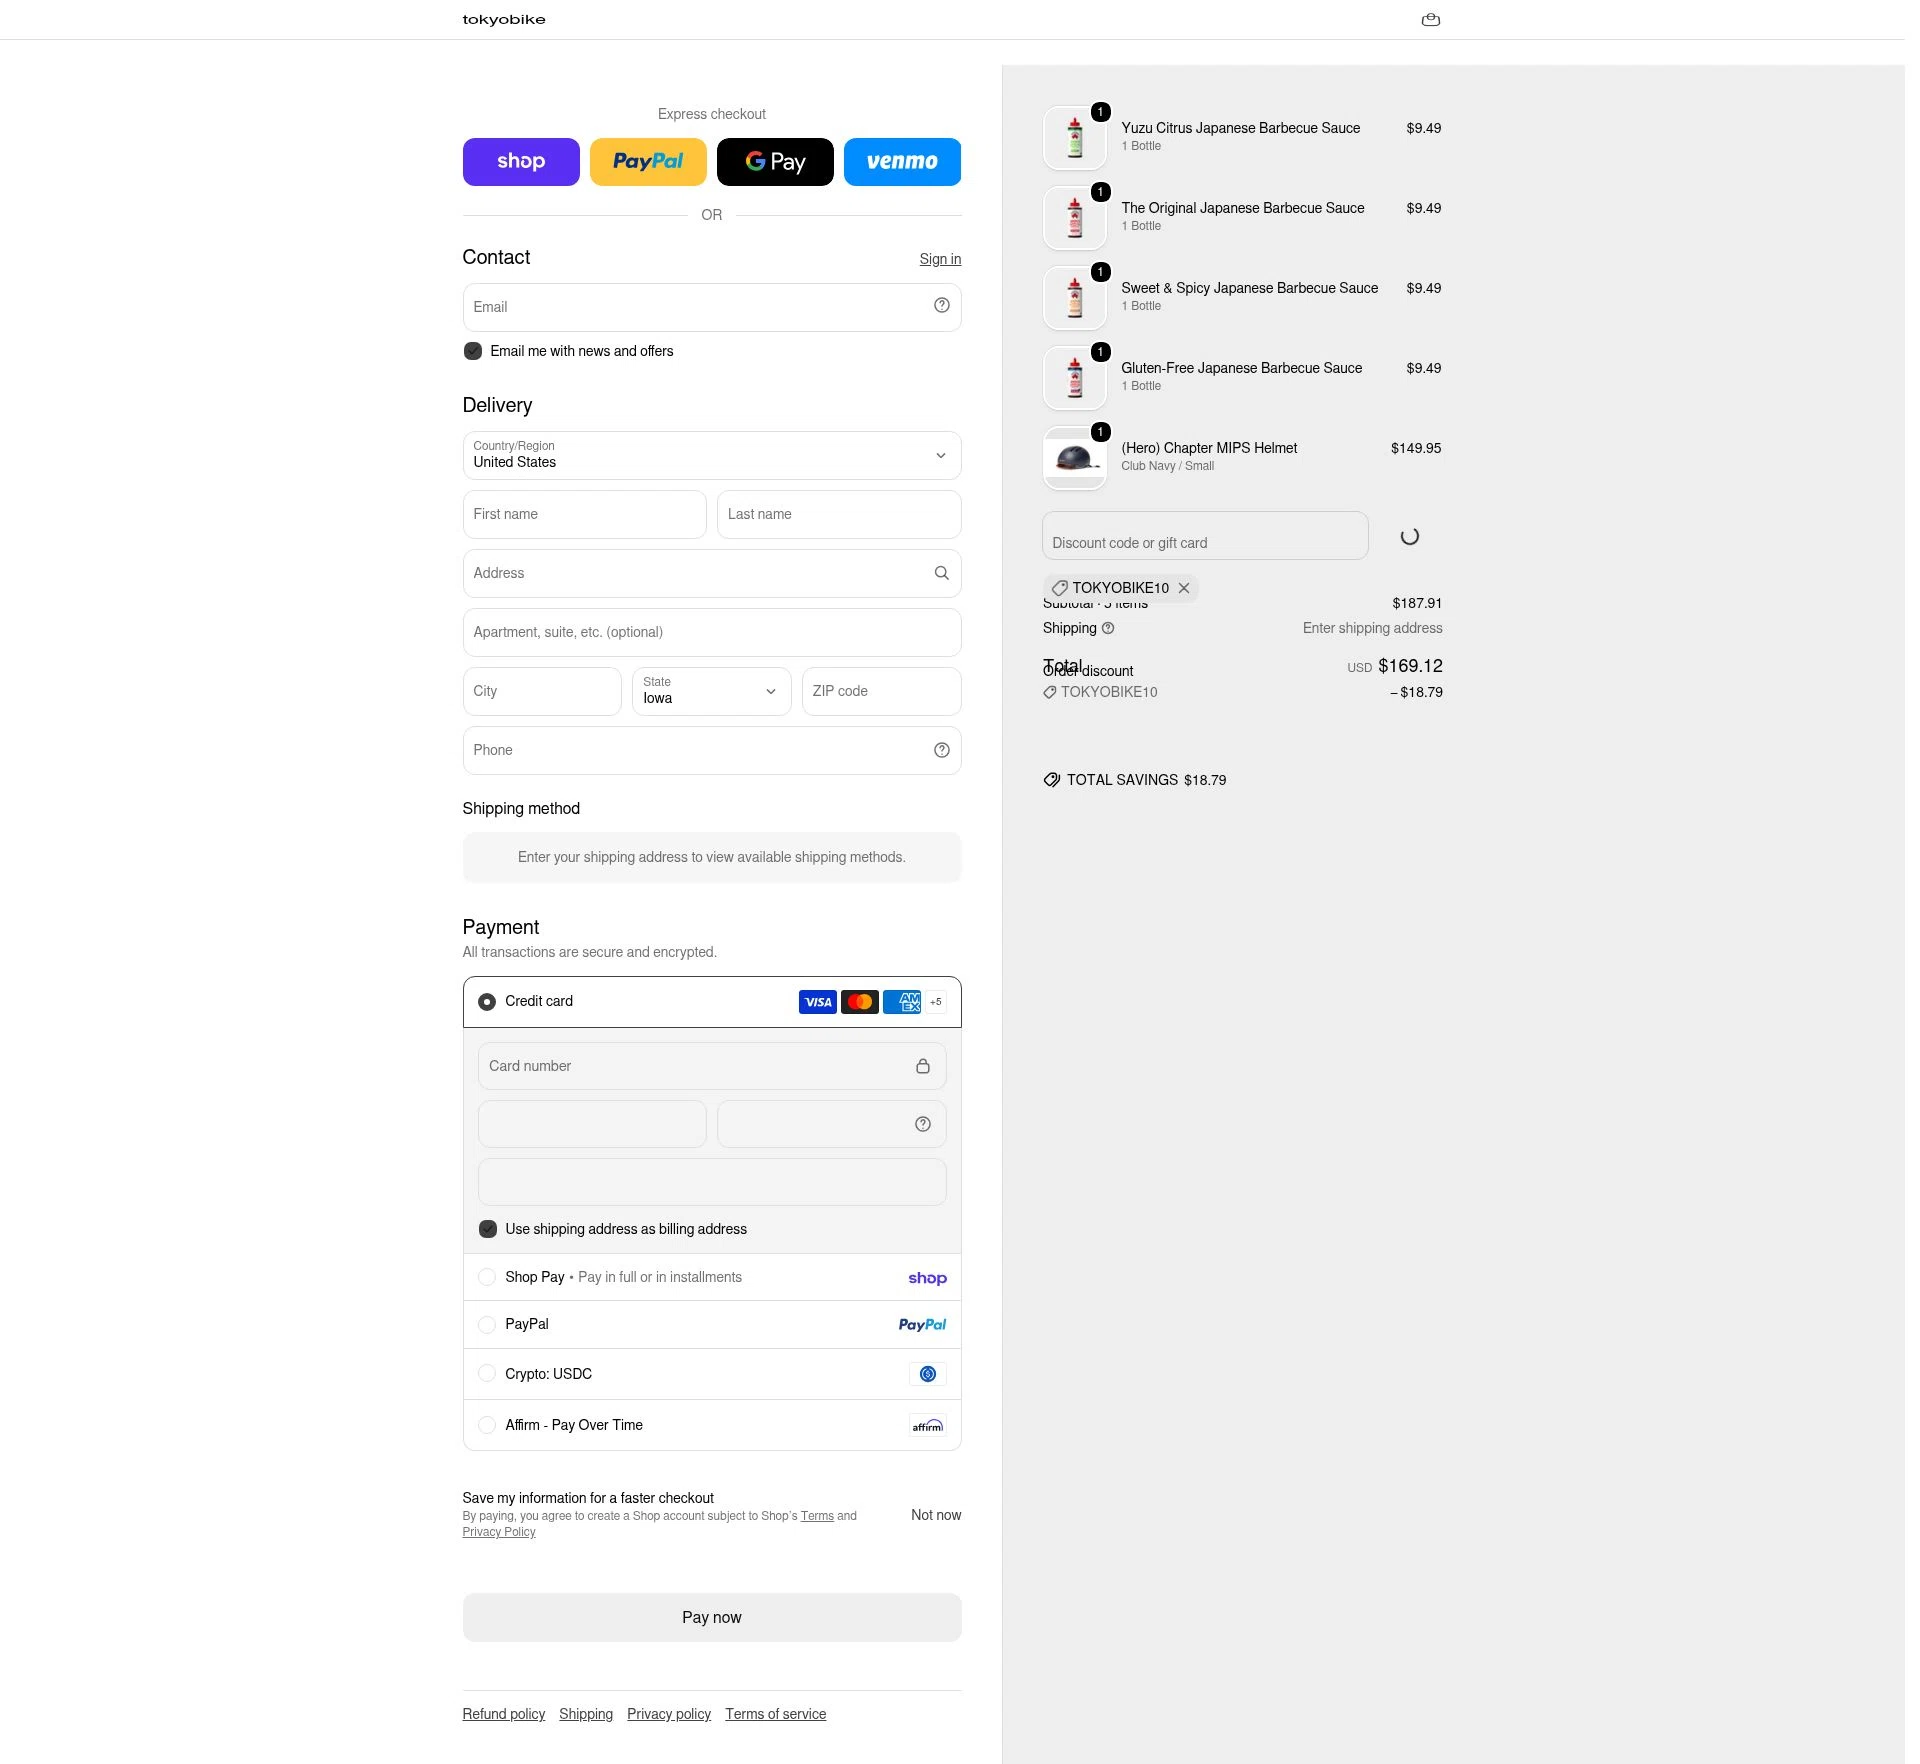This screenshot has width=1920, height=1764.
Task: Open the State dropdown showing Iowa
Action: point(712,692)
